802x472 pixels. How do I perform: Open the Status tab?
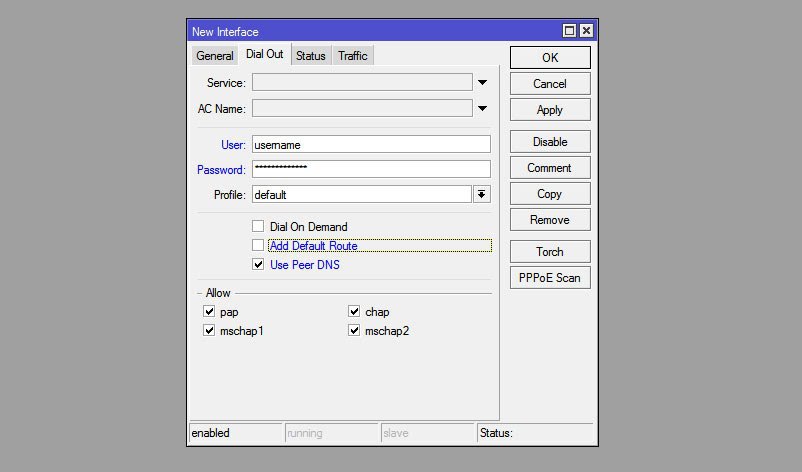[311, 56]
